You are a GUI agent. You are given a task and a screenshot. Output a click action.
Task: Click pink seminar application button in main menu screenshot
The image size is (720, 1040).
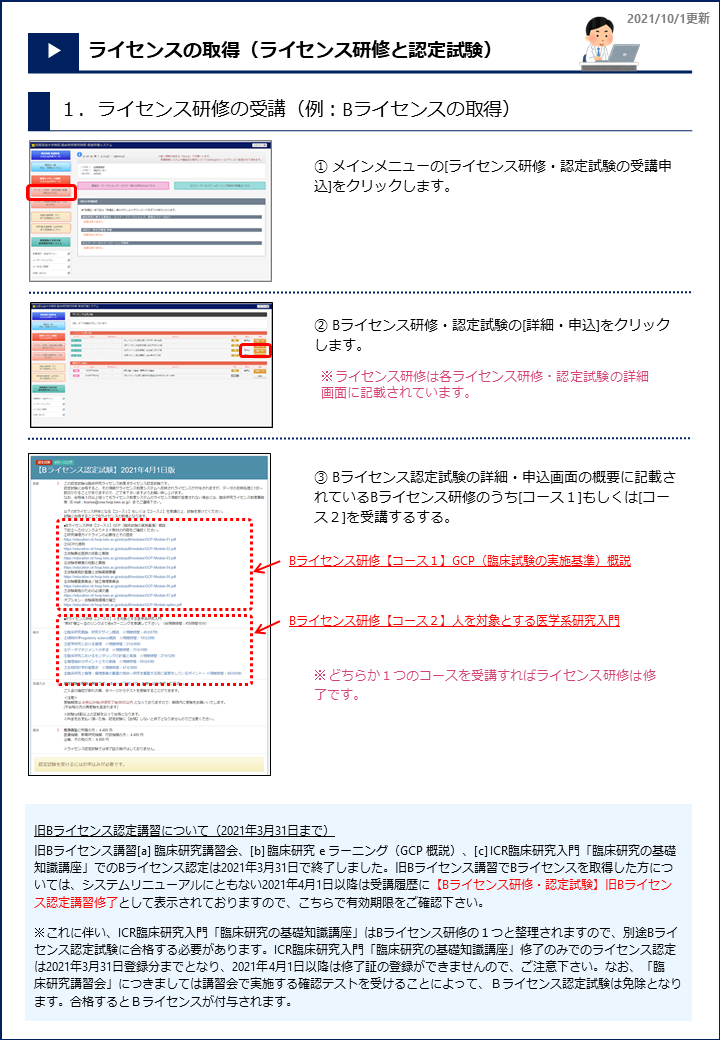coord(123,186)
